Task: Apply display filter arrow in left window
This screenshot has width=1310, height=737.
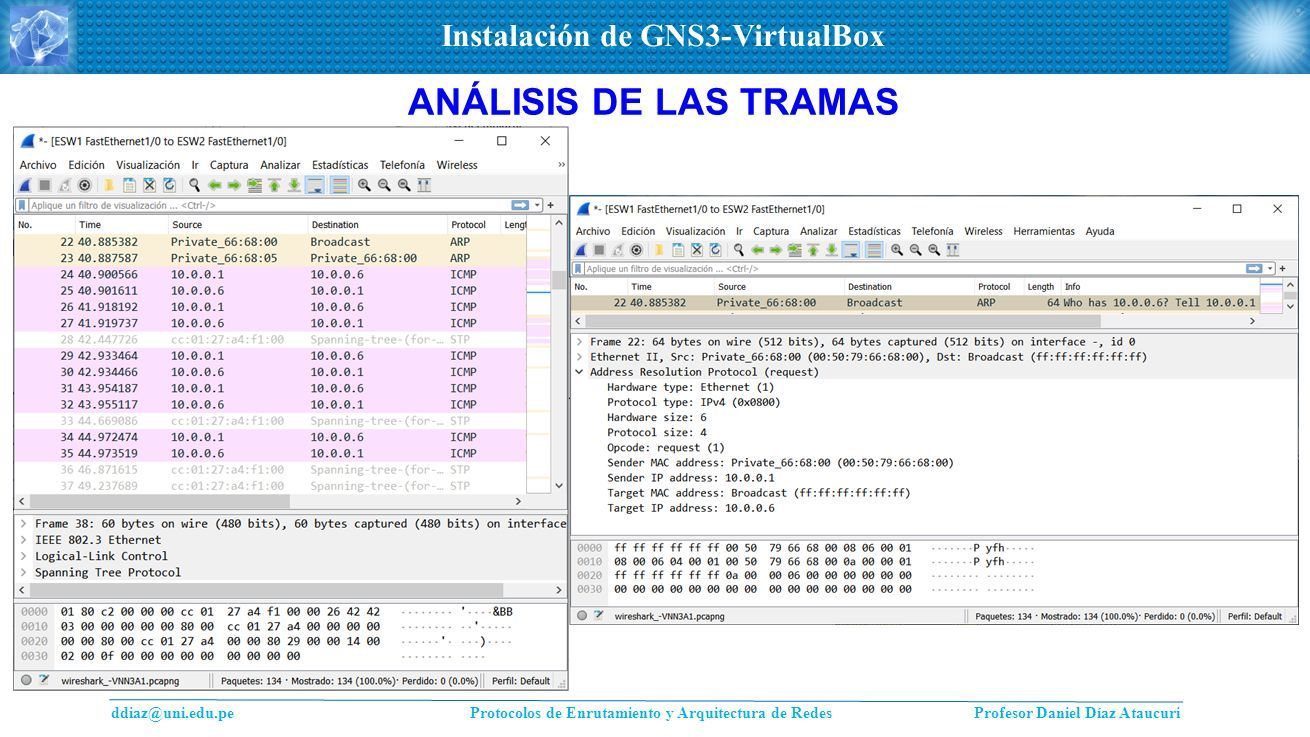Action: click(x=520, y=205)
